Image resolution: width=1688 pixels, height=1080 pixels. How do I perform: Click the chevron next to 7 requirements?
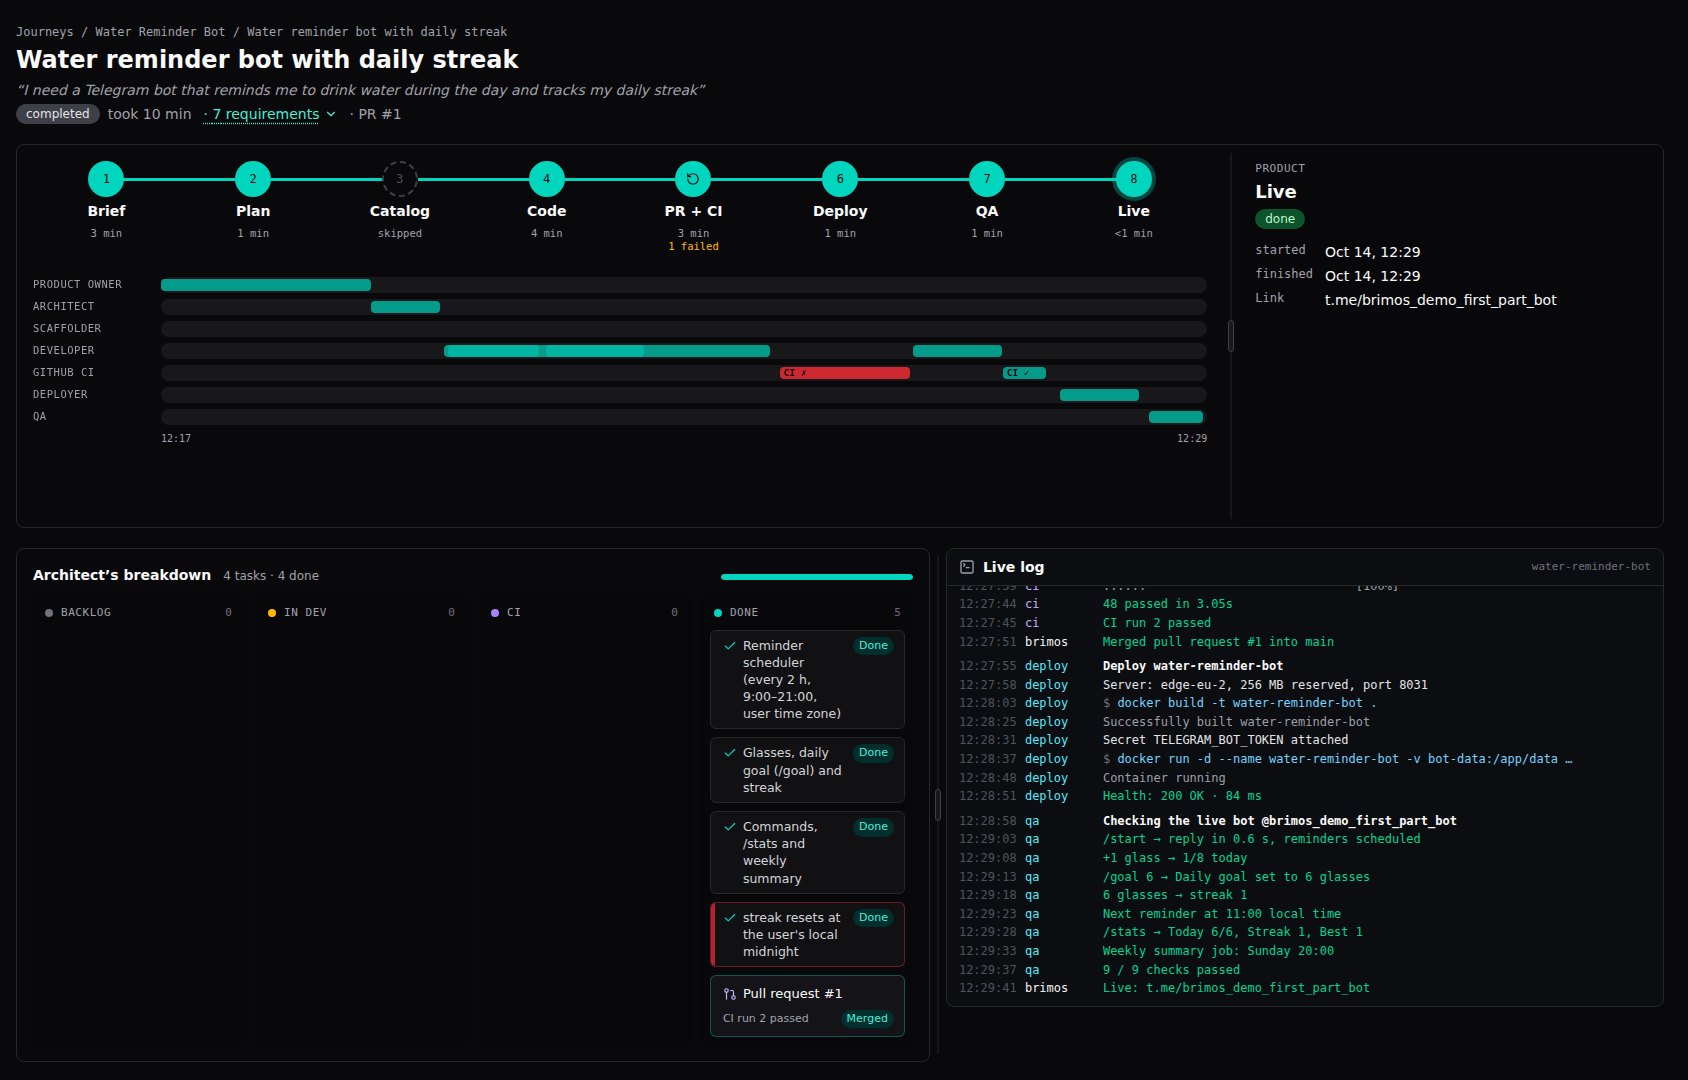(331, 114)
